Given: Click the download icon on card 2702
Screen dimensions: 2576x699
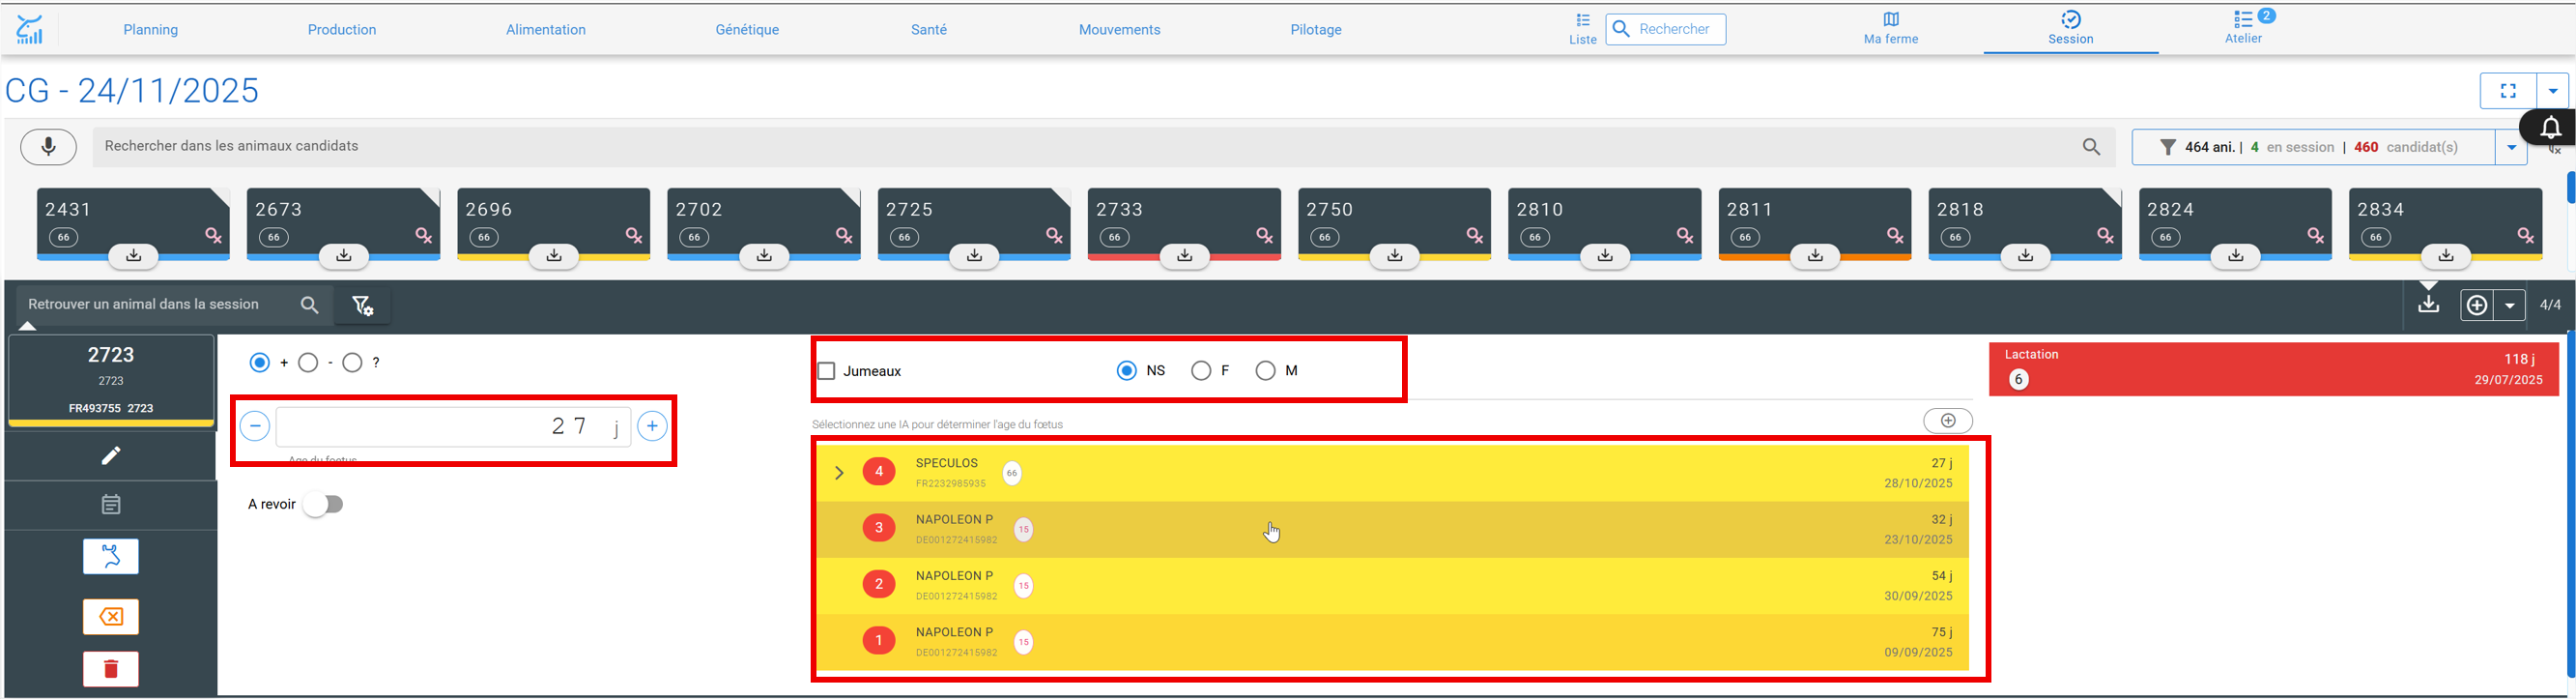Looking at the screenshot, I should pos(764,256).
